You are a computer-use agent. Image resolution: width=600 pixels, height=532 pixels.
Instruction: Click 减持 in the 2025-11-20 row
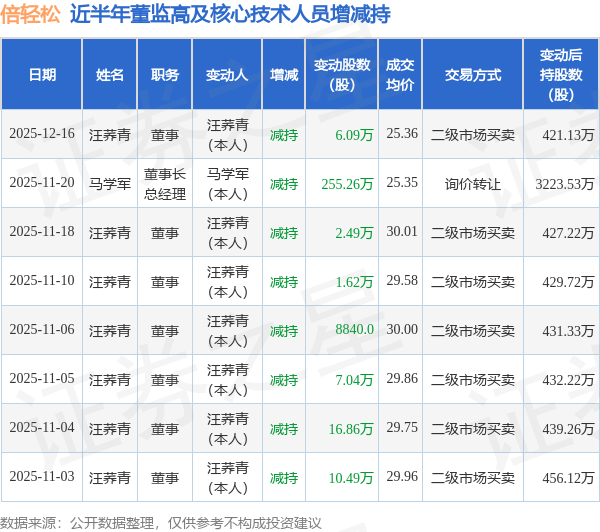point(284,184)
